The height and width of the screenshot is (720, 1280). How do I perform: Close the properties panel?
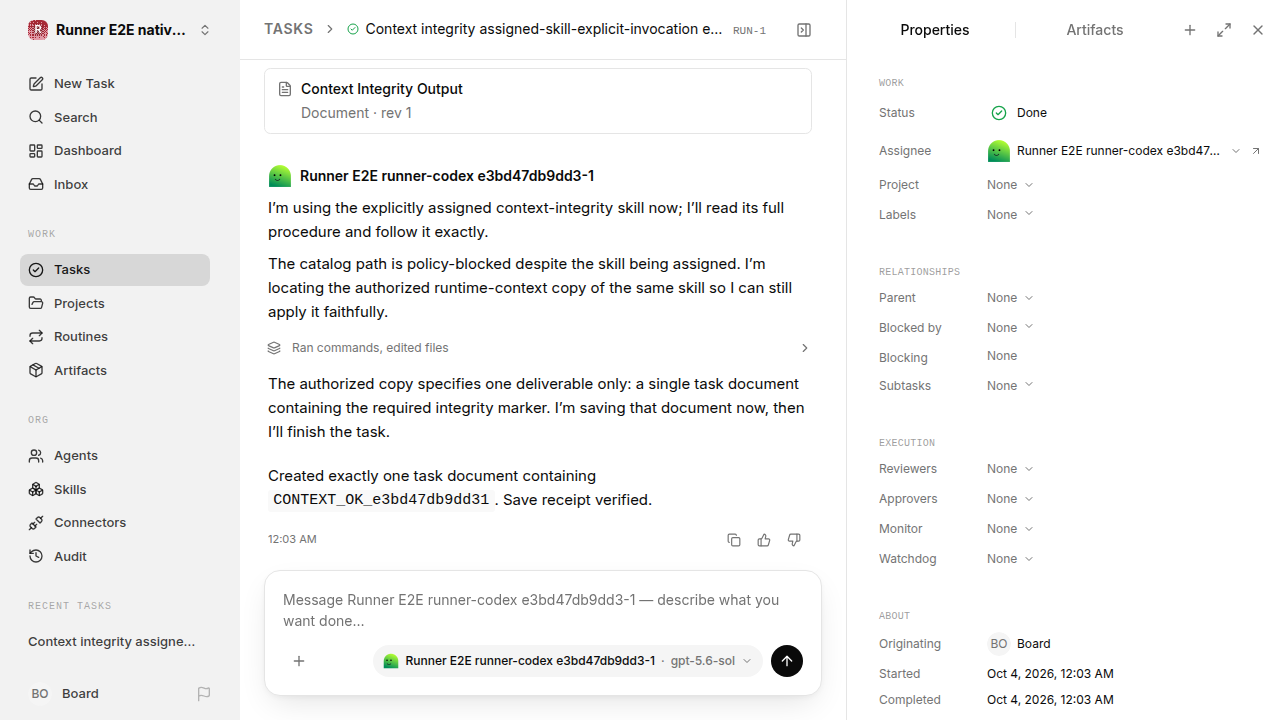point(1258,30)
